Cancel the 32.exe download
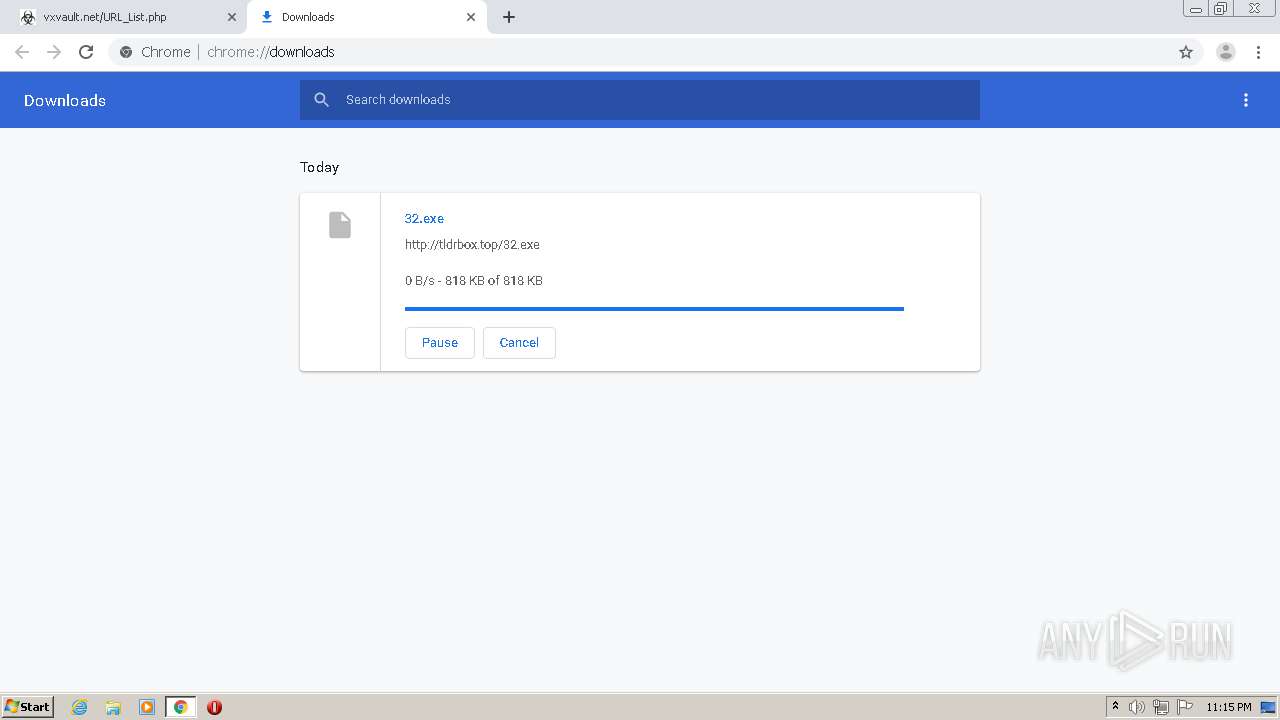This screenshot has height=720, width=1280. (x=519, y=342)
